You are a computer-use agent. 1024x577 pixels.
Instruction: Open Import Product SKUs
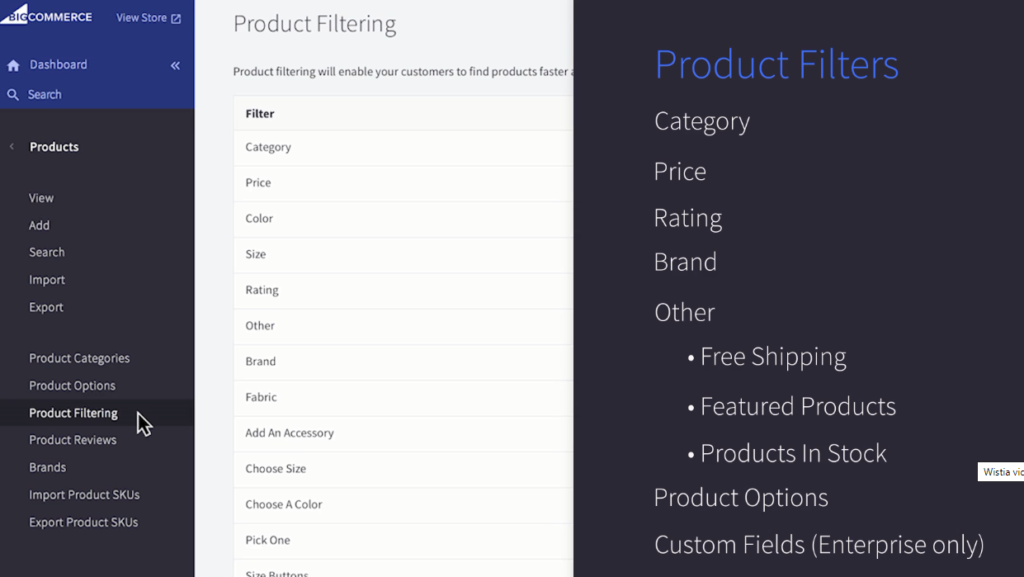pyautogui.click(x=84, y=495)
